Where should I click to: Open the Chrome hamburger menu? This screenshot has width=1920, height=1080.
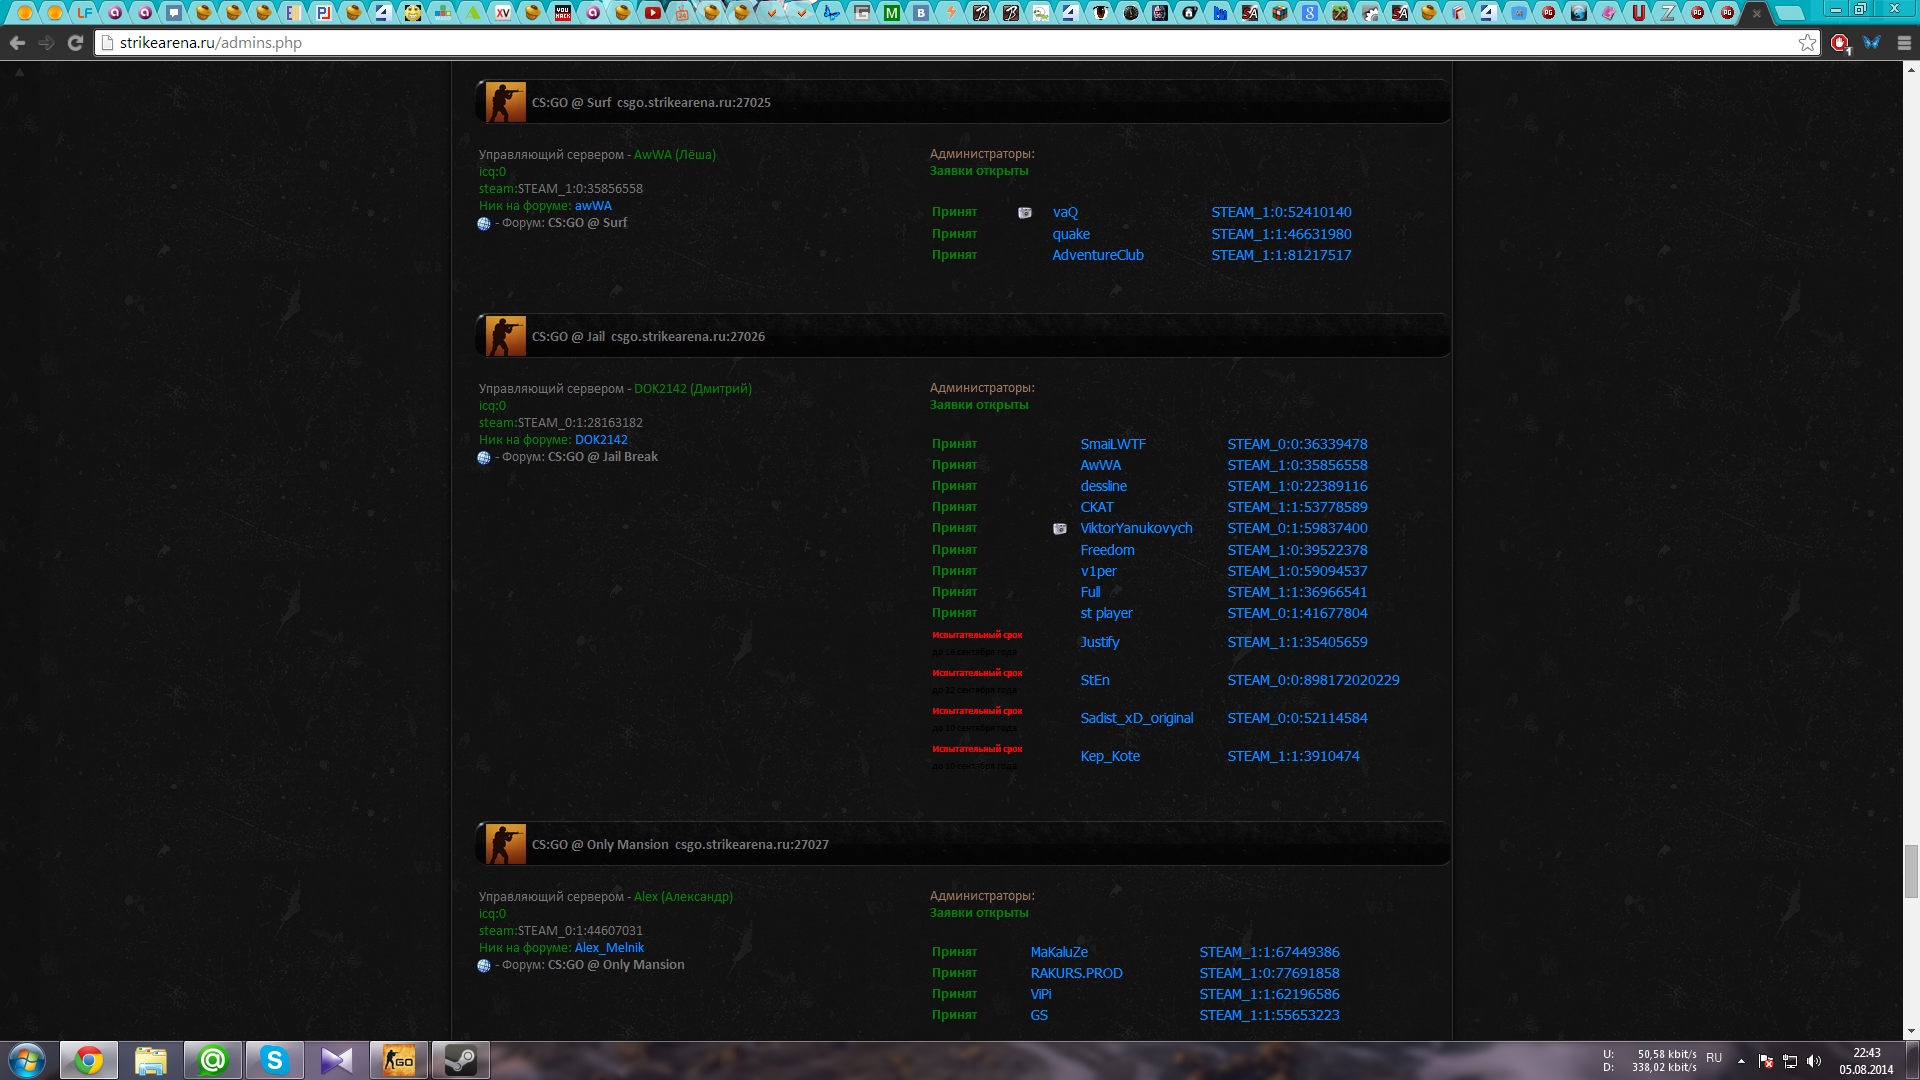[1904, 43]
